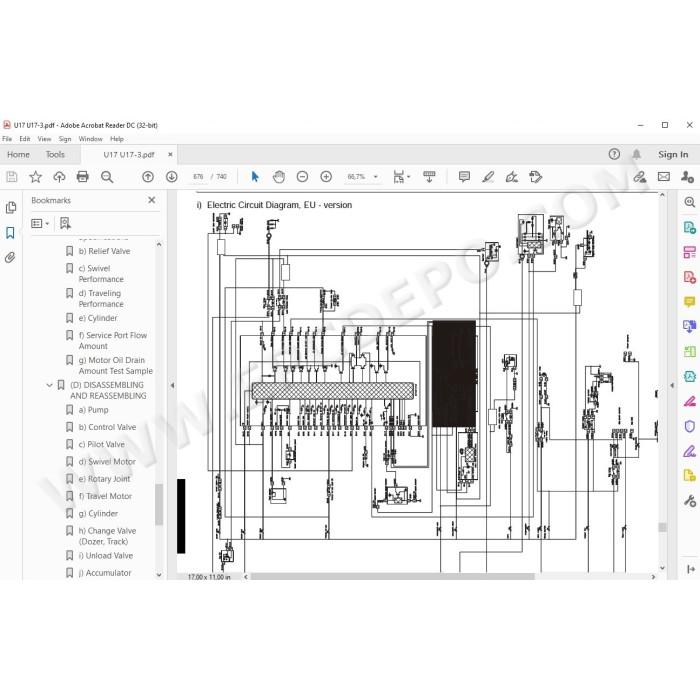Find current bookmark icon
Viewport: 700px width, 700px height.
[x=65, y=223]
